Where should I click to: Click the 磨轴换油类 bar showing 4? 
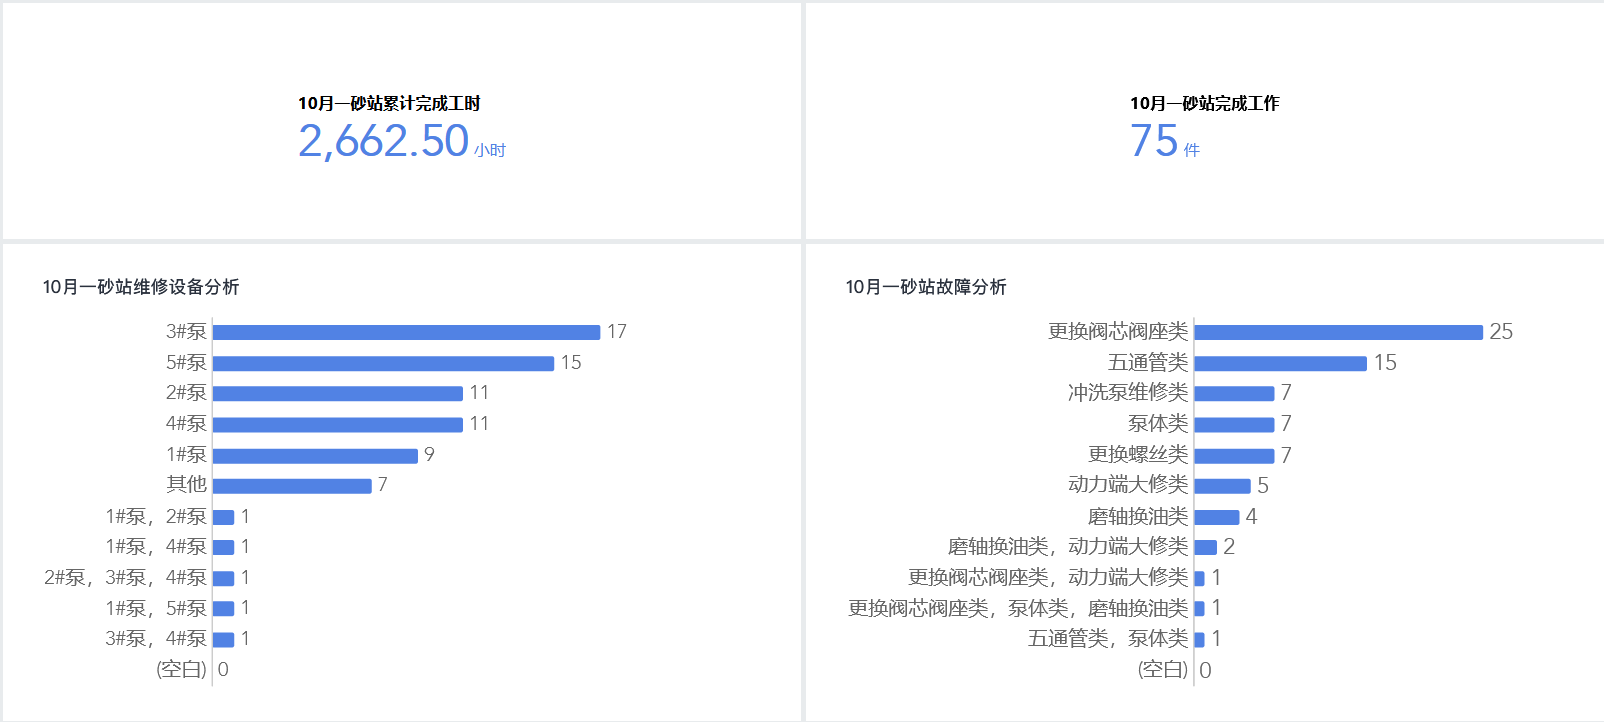pos(1217,517)
